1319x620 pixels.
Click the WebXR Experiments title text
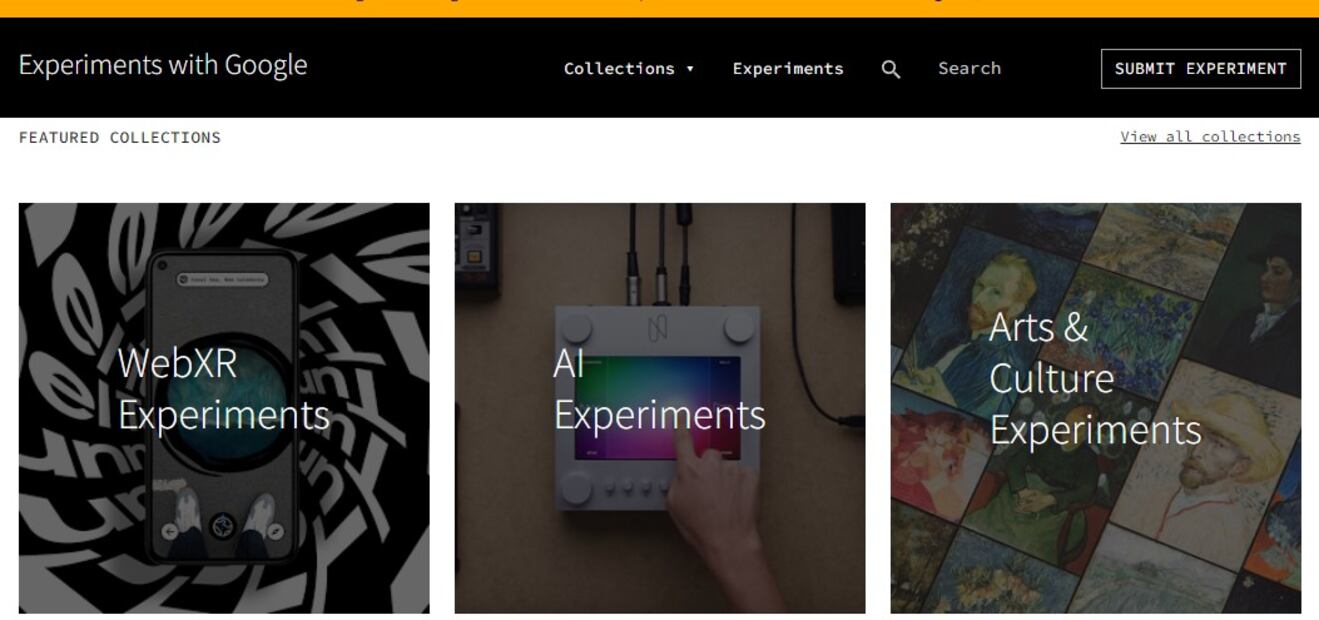[x=223, y=389]
